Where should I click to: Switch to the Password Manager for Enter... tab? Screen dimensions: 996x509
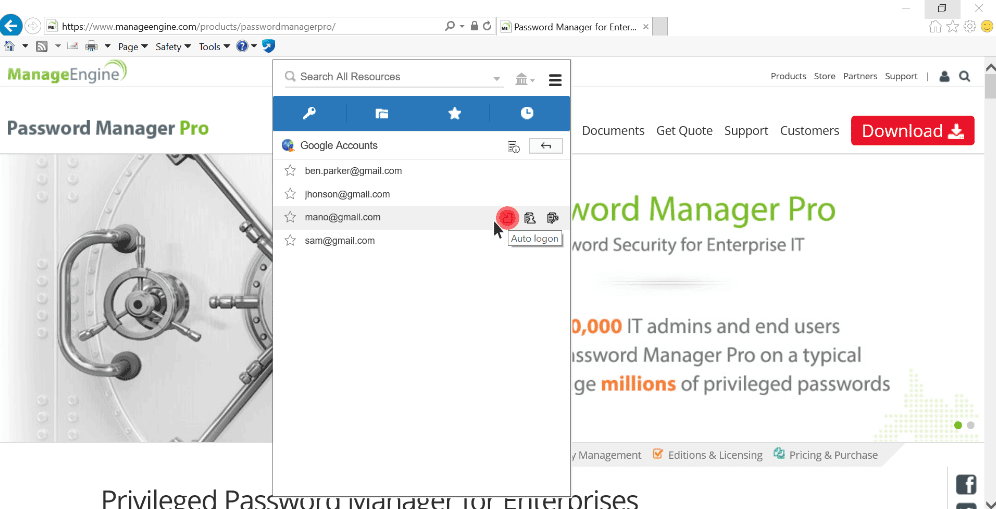click(x=574, y=27)
